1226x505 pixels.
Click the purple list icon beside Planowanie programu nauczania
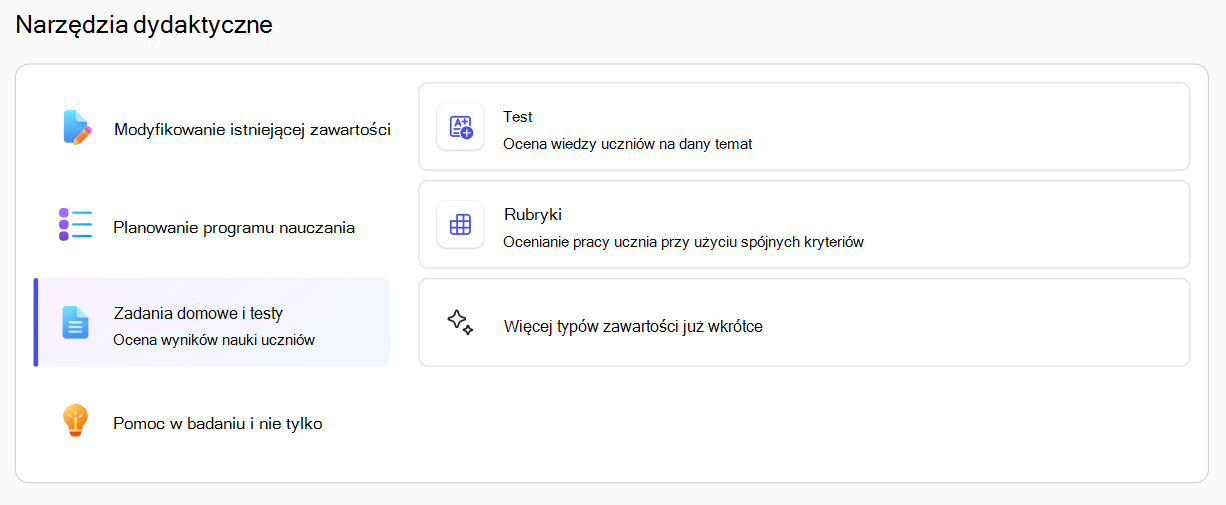pos(75,225)
